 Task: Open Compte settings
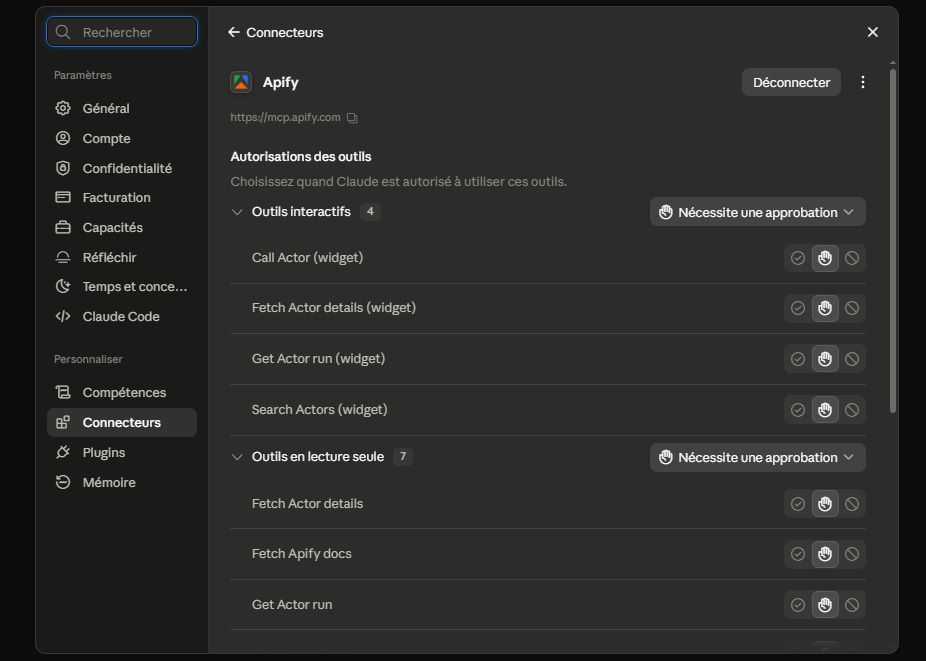[x=122, y=138]
